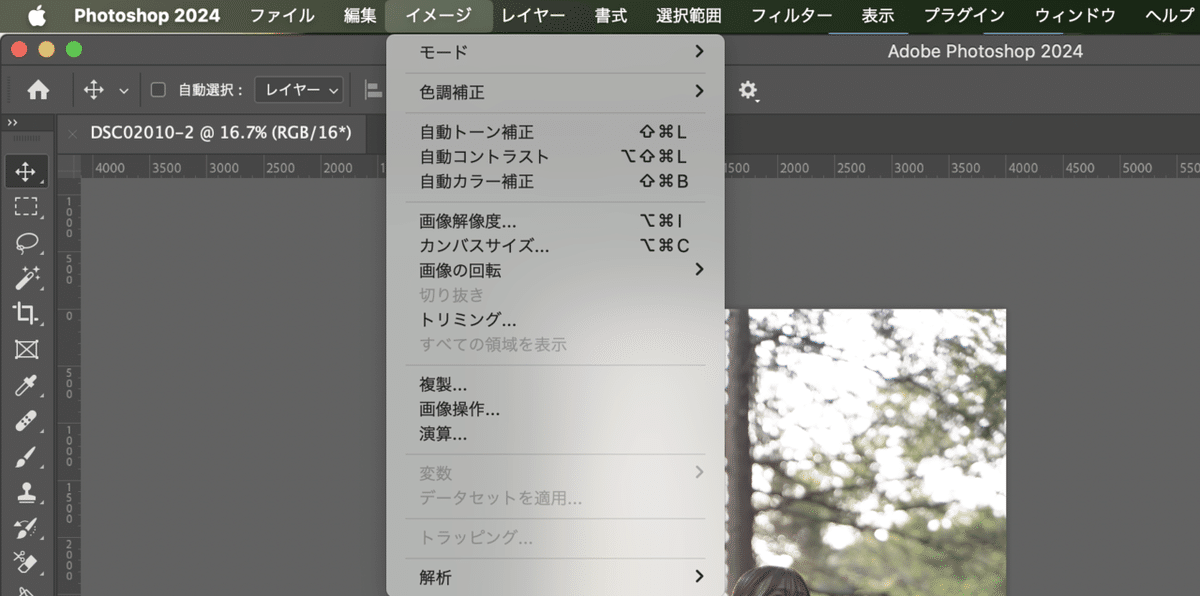Expand the 画像の回転 submenu
1200x596 pixels.
pyautogui.click(x=555, y=270)
